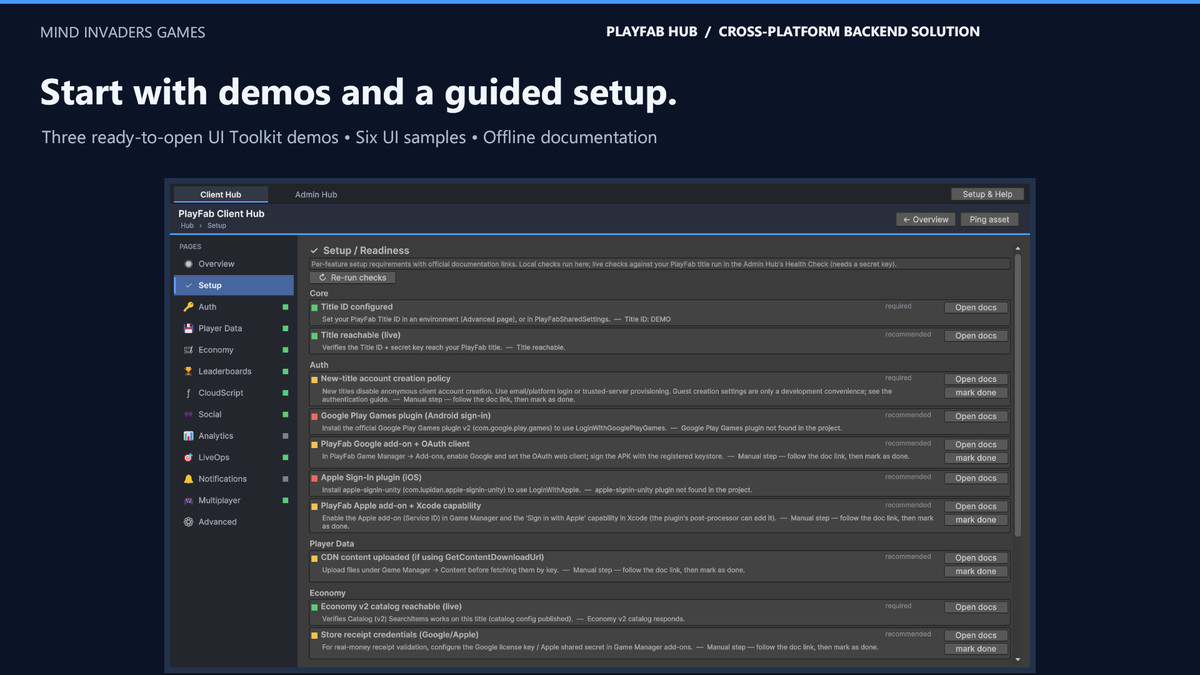Click the vertical scrollbar thumb
The image size is (1200, 675).
tap(1018, 394)
